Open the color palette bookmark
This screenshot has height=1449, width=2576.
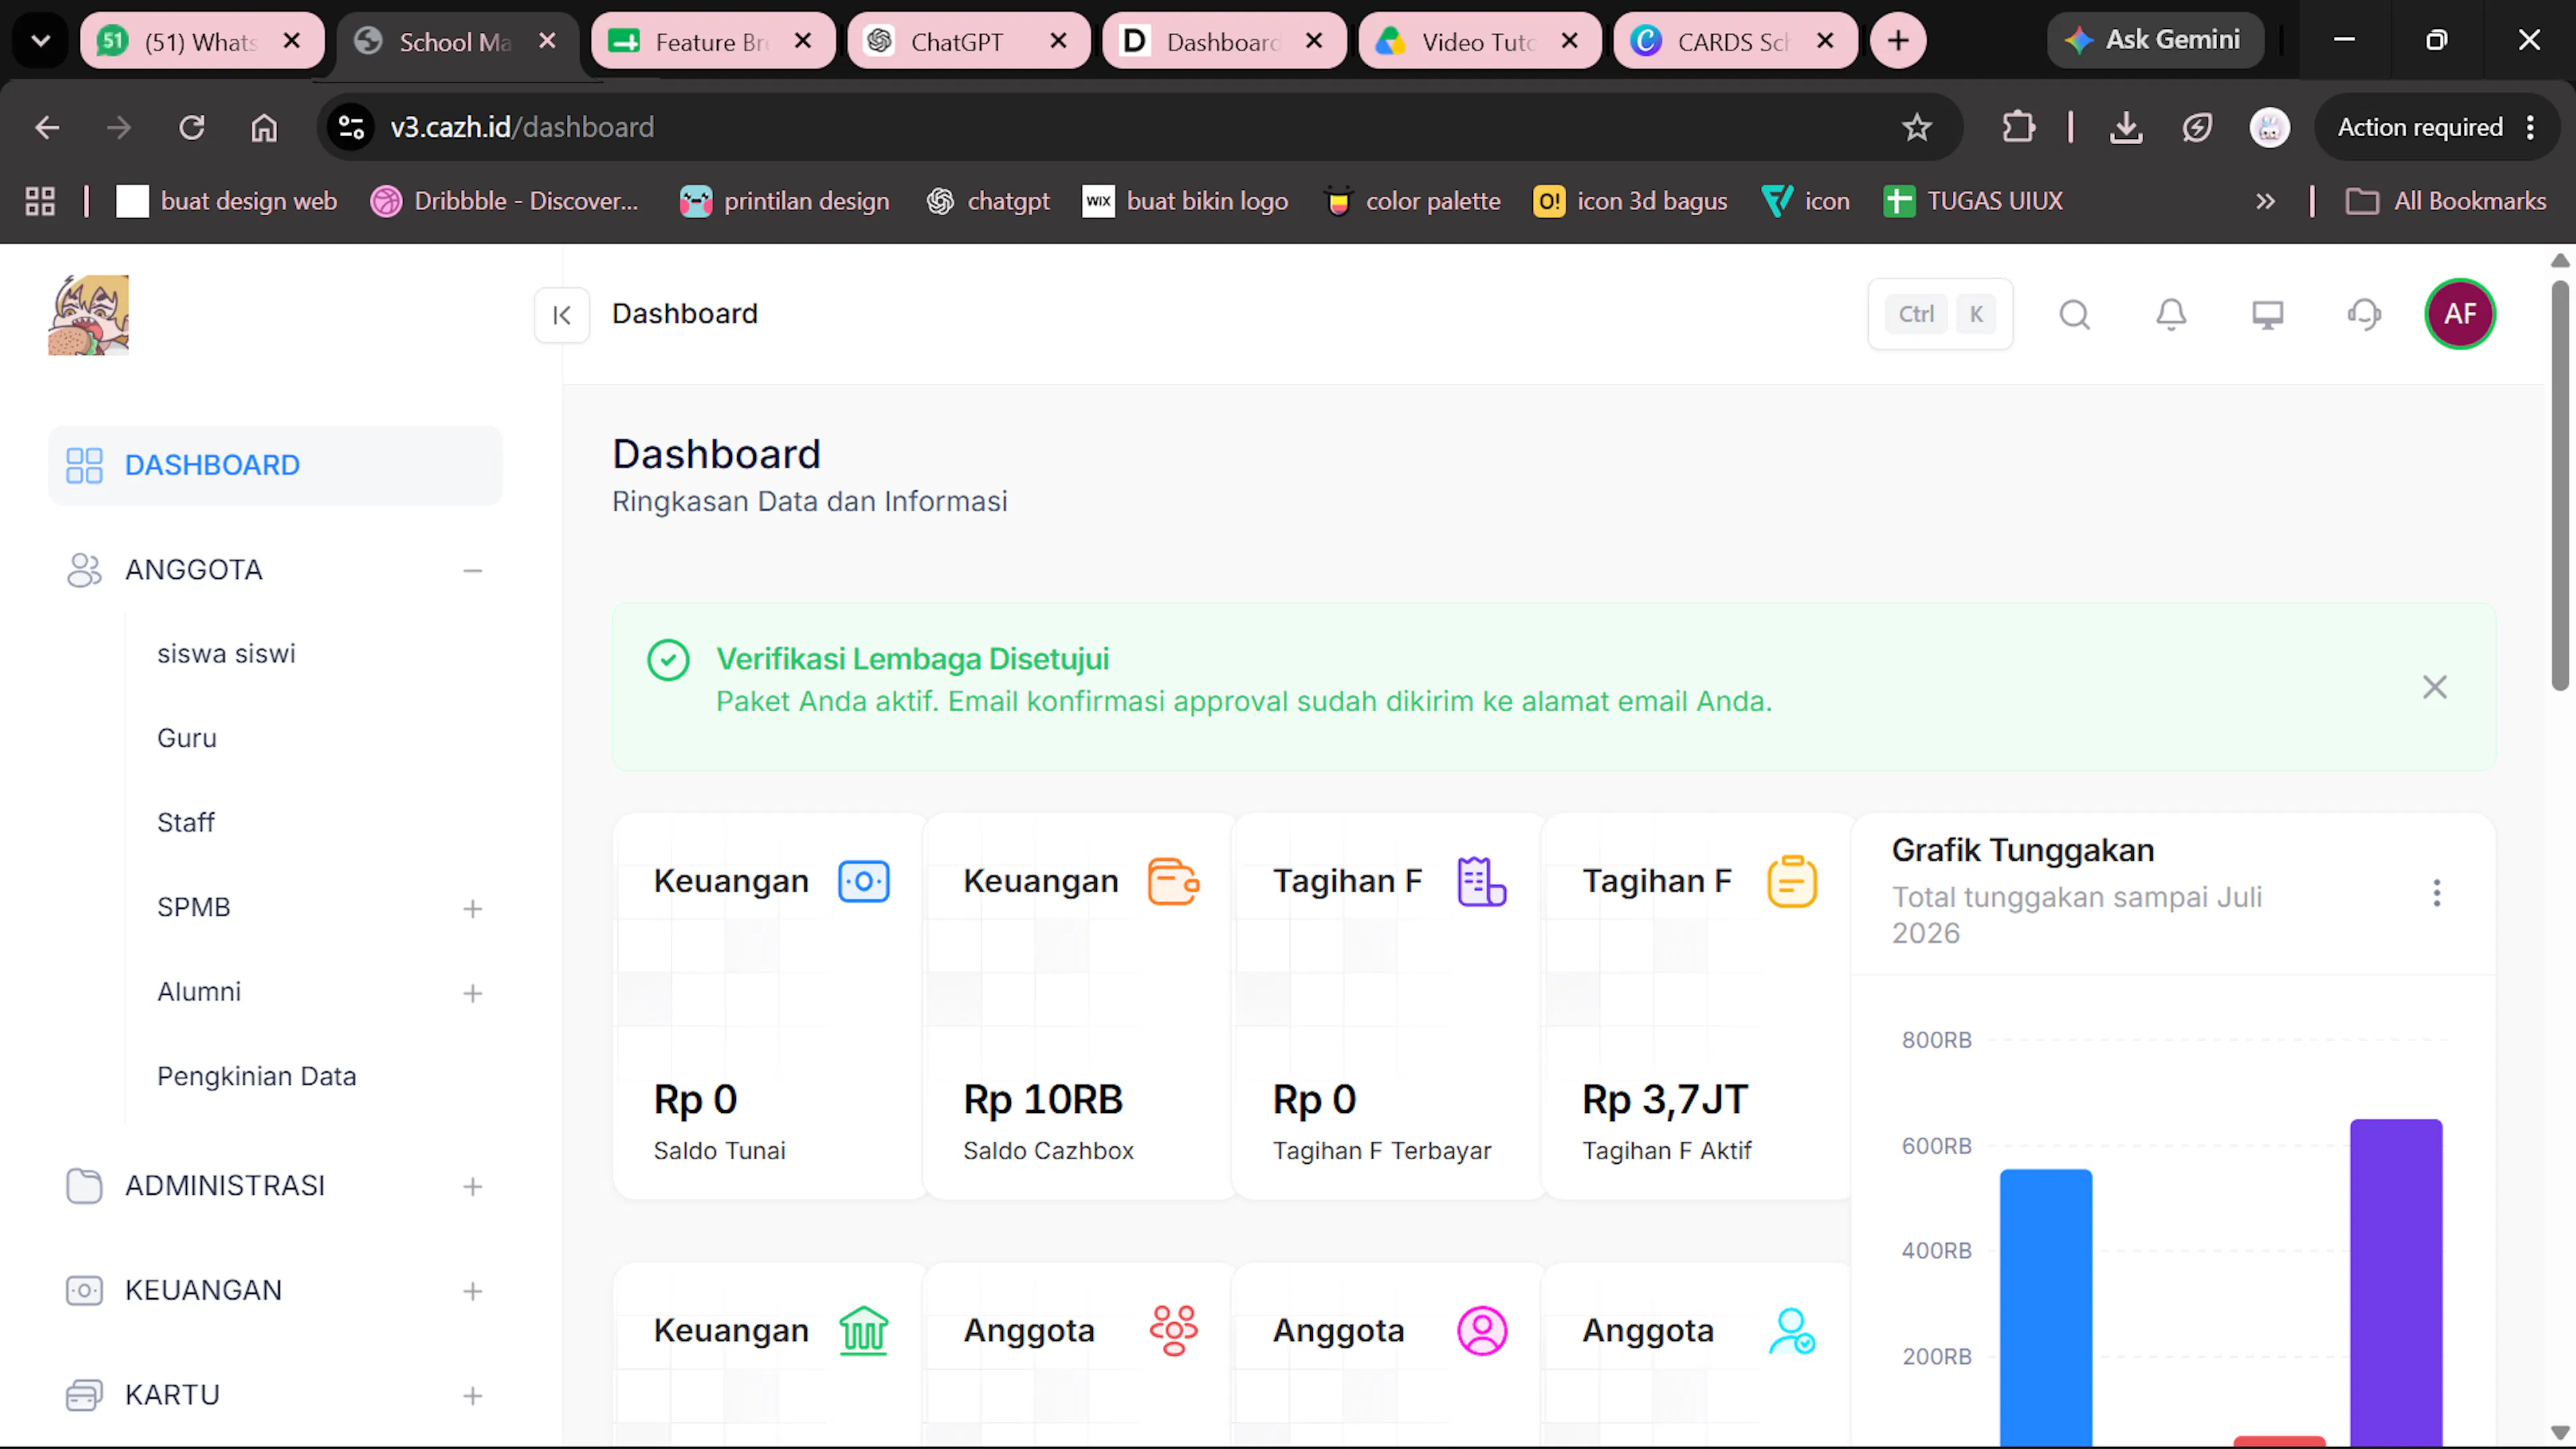coord(1413,201)
